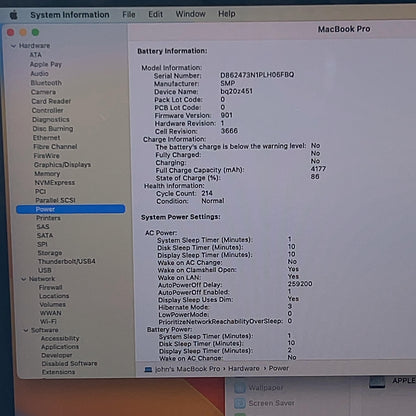Screen dimensions: 416x416
Task: Open the Edit menu
Action: (x=155, y=14)
